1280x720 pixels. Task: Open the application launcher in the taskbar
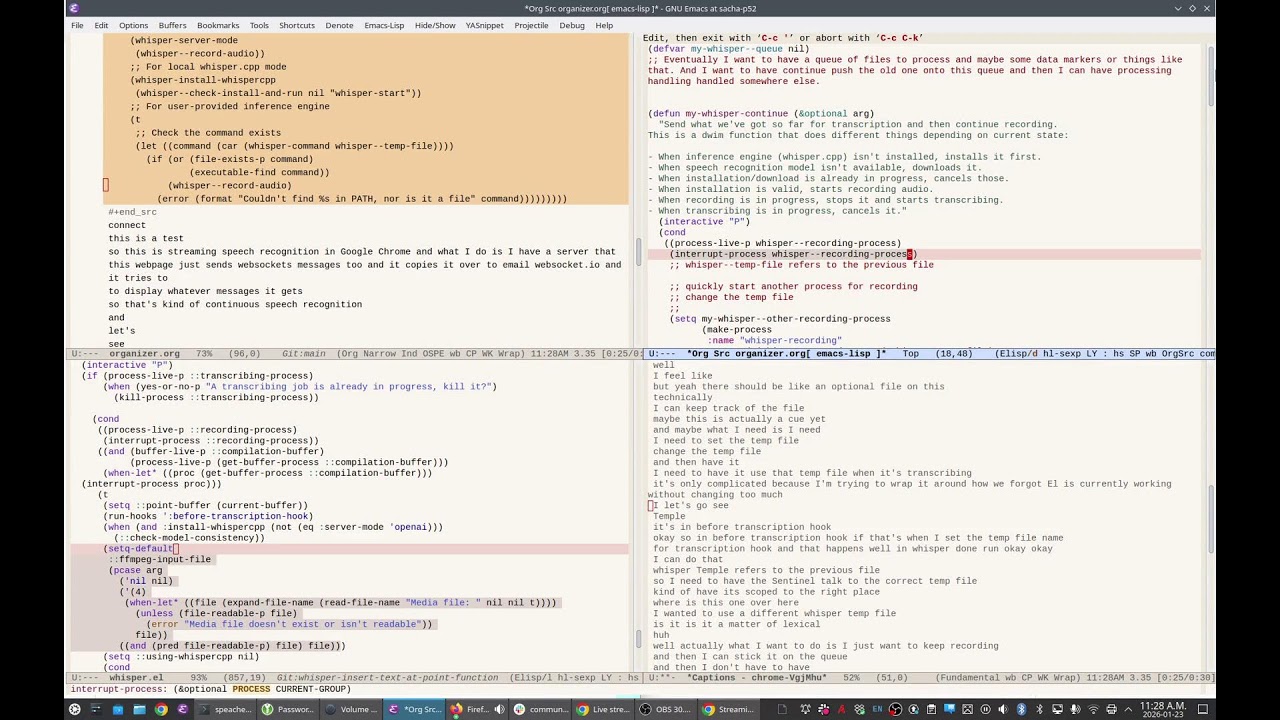(74, 709)
